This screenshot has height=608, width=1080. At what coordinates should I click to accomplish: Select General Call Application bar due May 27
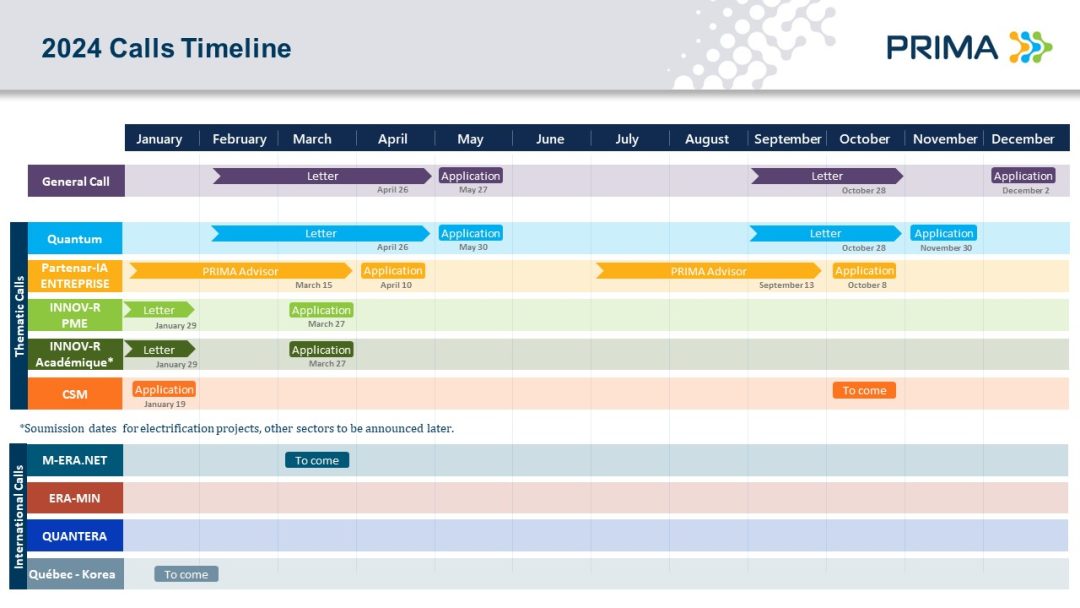(x=470, y=176)
